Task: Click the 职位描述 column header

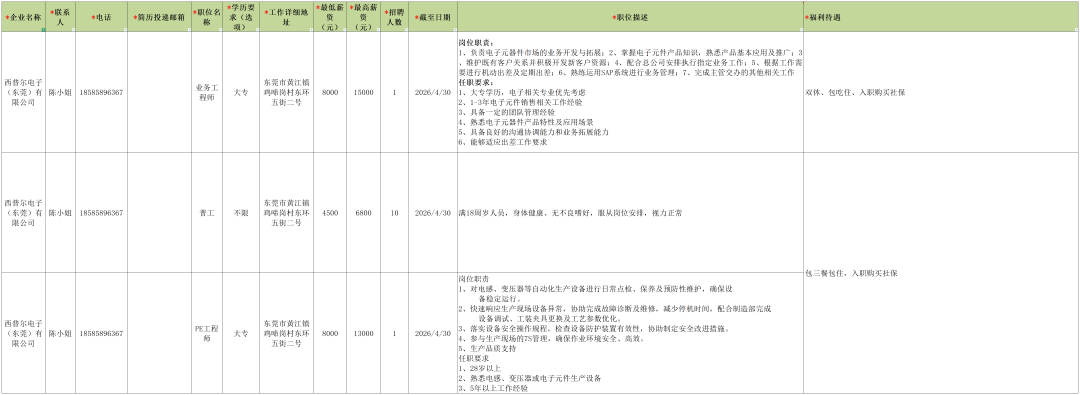Action: click(630, 17)
